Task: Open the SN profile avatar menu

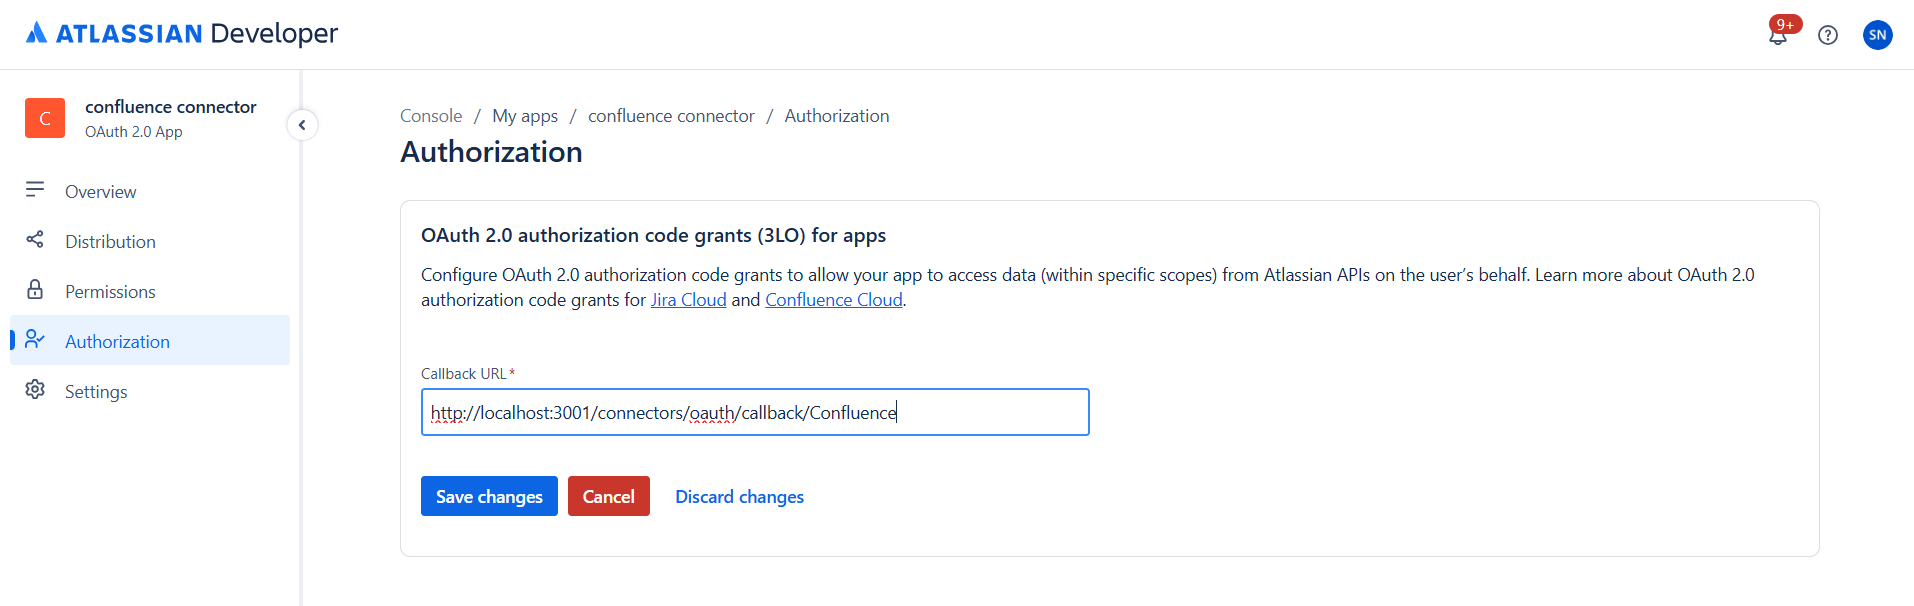Action: 1878,35
